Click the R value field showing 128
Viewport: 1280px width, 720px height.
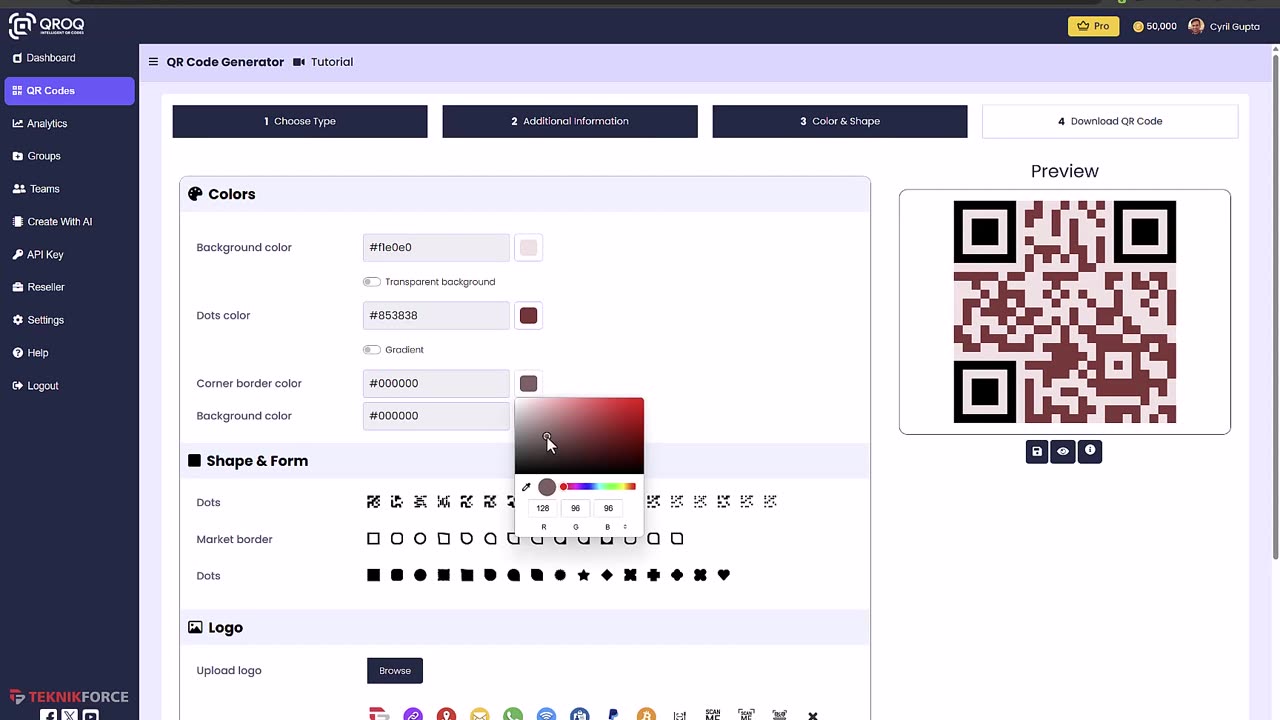pos(543,508)
